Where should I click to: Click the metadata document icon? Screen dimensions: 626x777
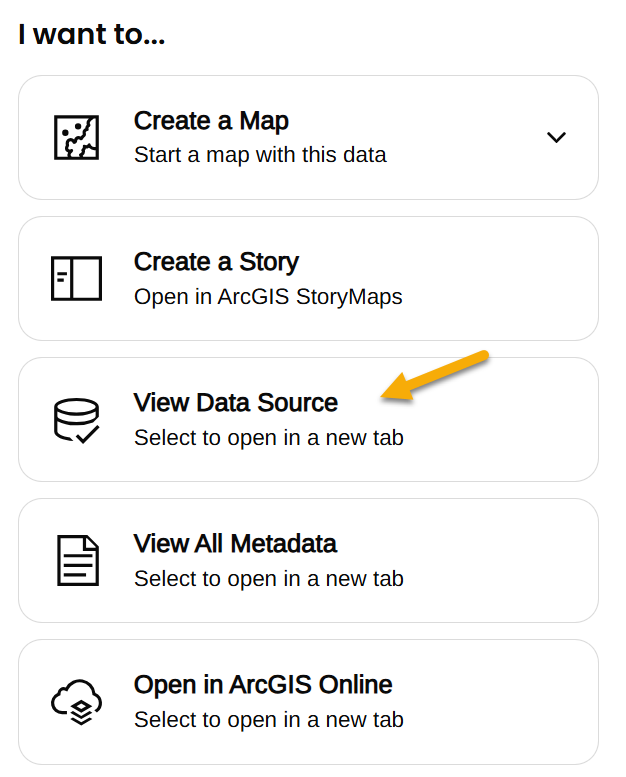tap(77, 560)
